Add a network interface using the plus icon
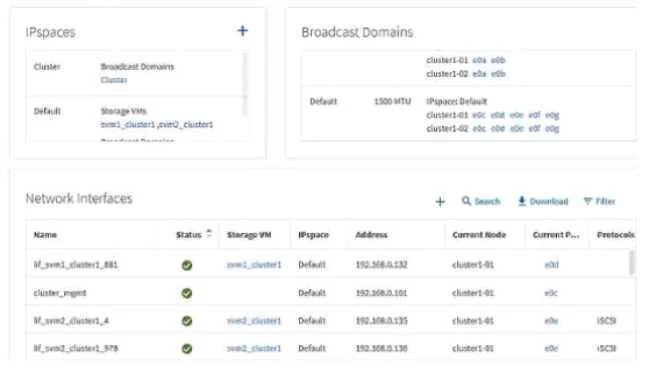This screenshot has width=651, height=372. (x=440, y=202)
